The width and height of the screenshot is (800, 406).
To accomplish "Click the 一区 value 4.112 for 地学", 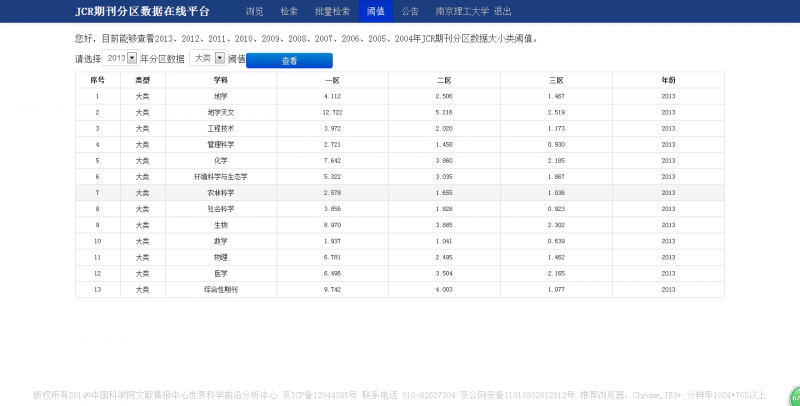I will coord(332,96).
